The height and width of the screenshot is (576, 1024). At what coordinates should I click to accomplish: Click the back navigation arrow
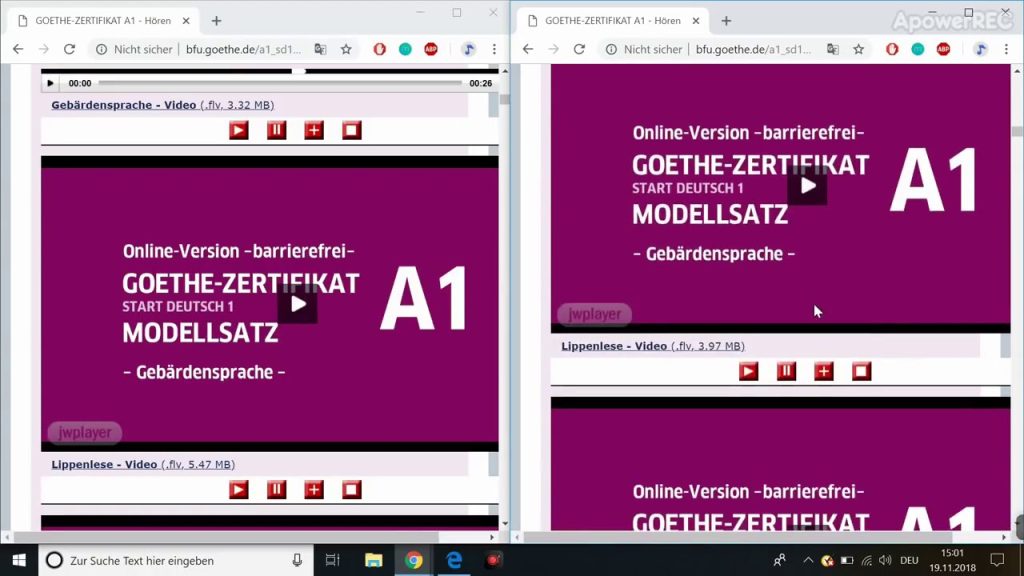point(18,48)
